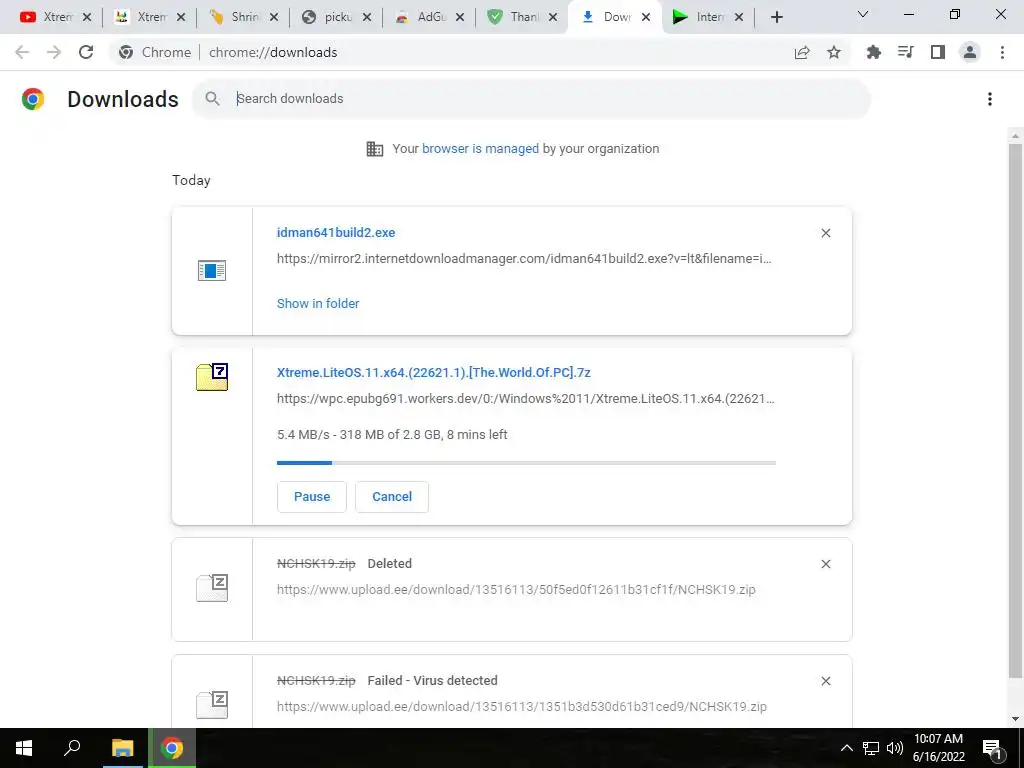1024x768 pixels.
Task: Open the wpc.epubg691.workers.dev URL
Action: (x=526, y=398)
